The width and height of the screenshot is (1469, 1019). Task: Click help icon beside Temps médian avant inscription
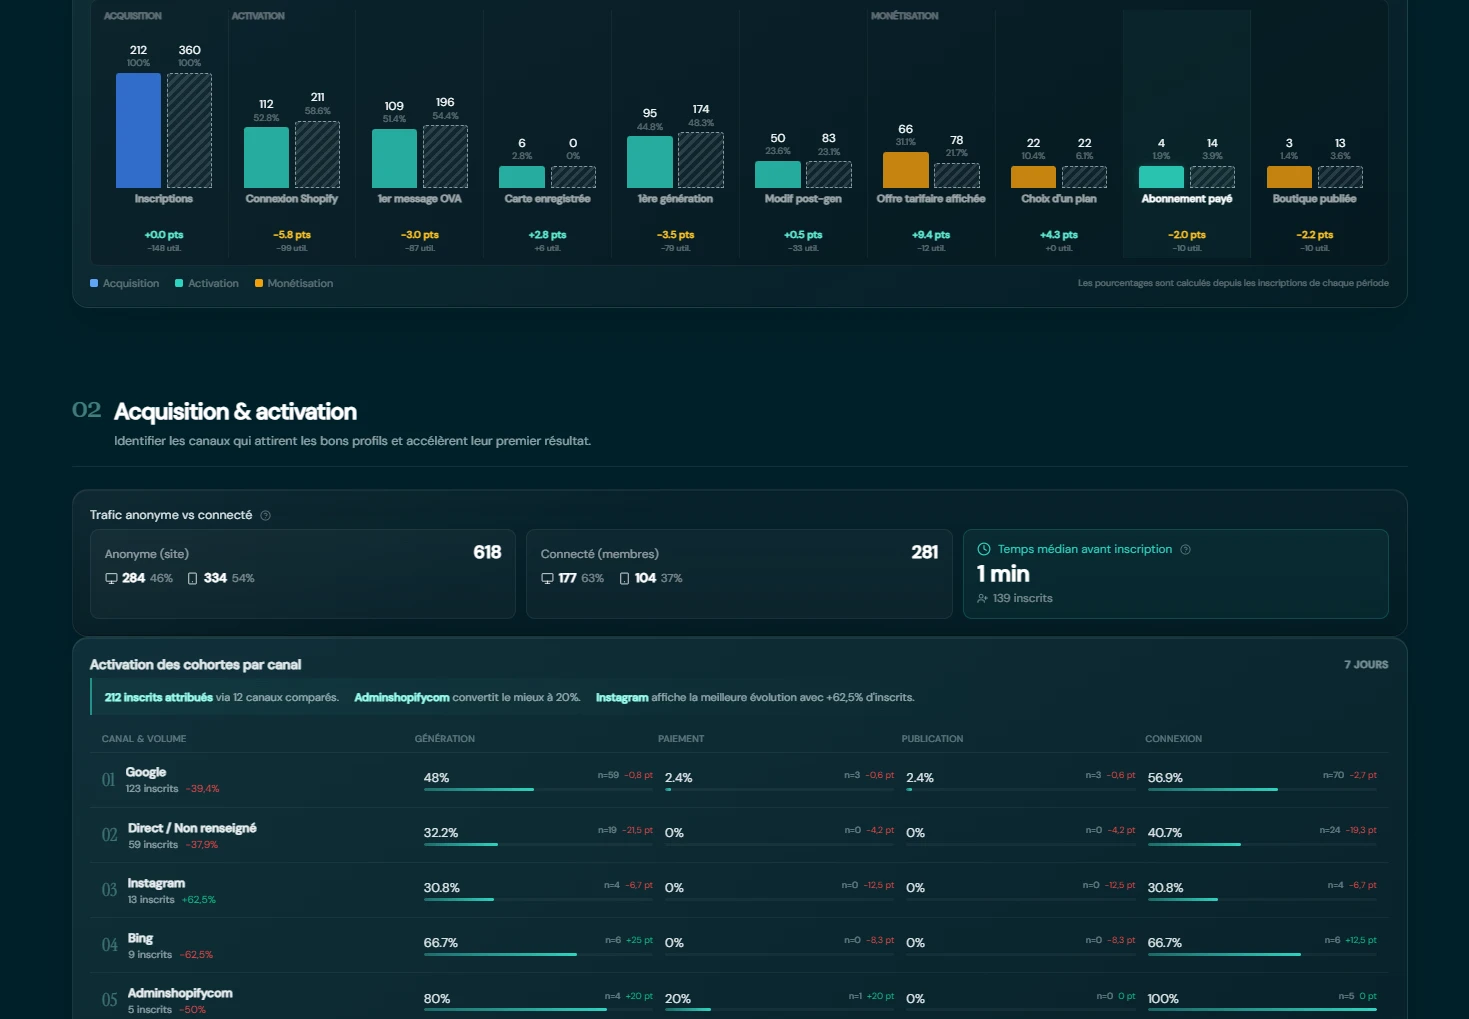1185,550
